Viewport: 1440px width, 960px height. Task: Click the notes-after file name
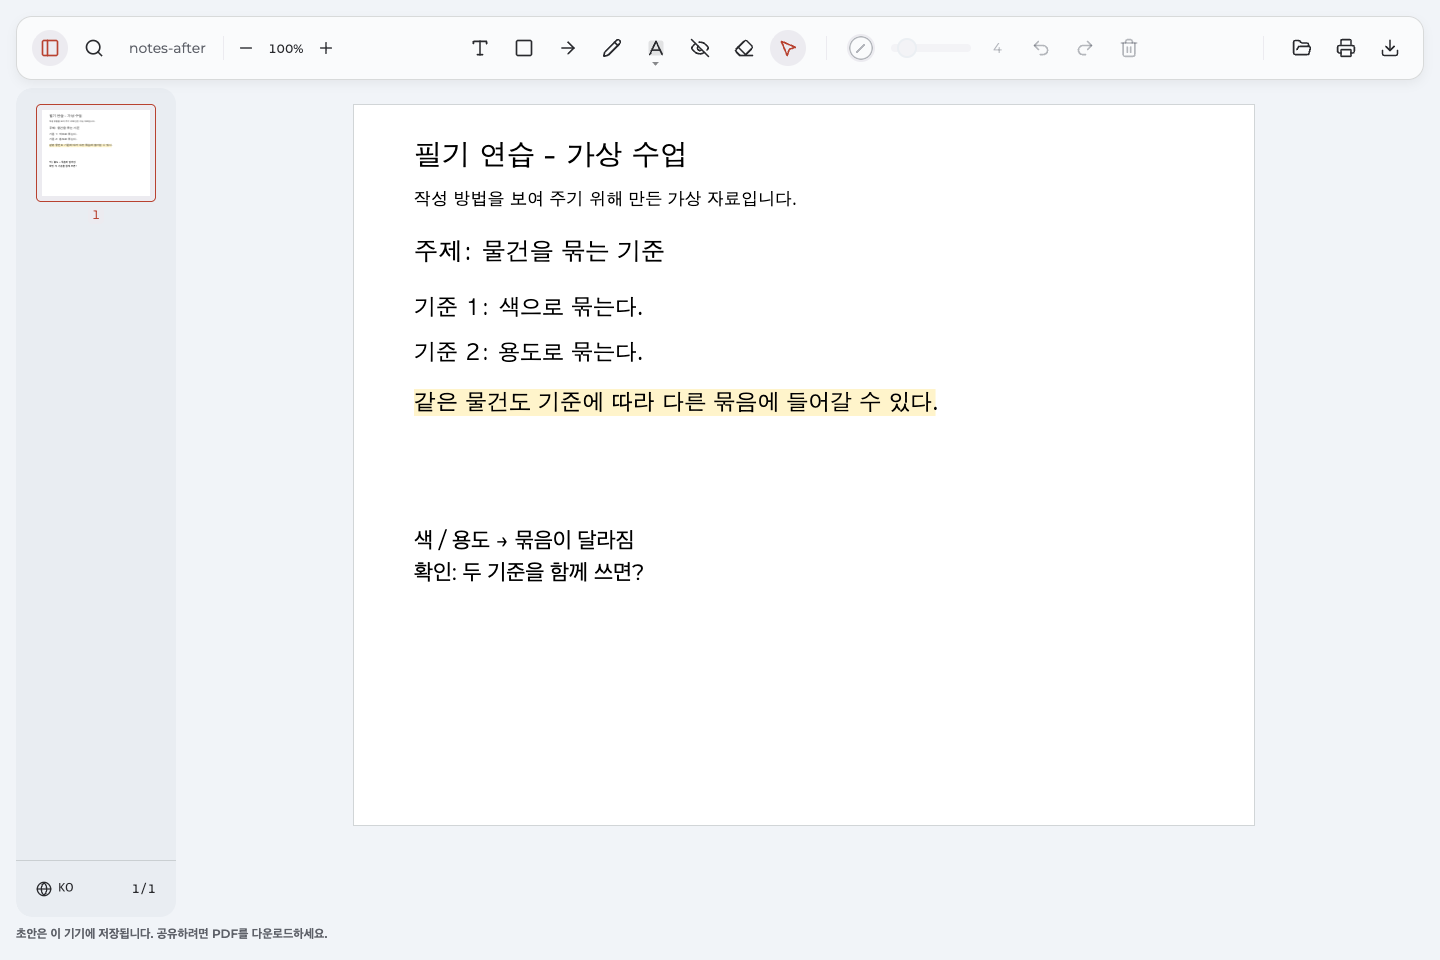pos(167,48)
